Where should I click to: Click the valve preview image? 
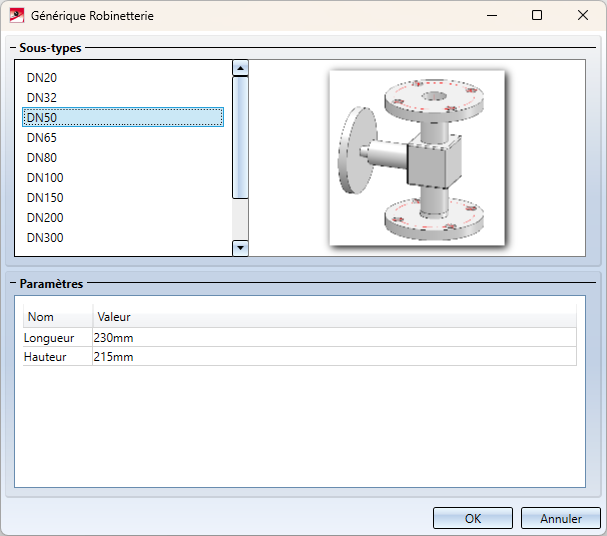[417, 157]
